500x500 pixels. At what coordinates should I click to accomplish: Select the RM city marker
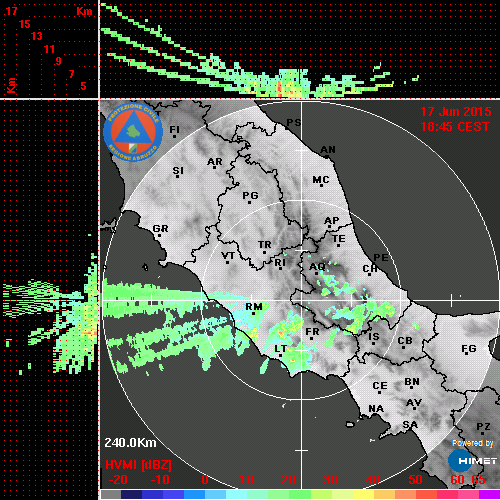(x=254, y=313)
